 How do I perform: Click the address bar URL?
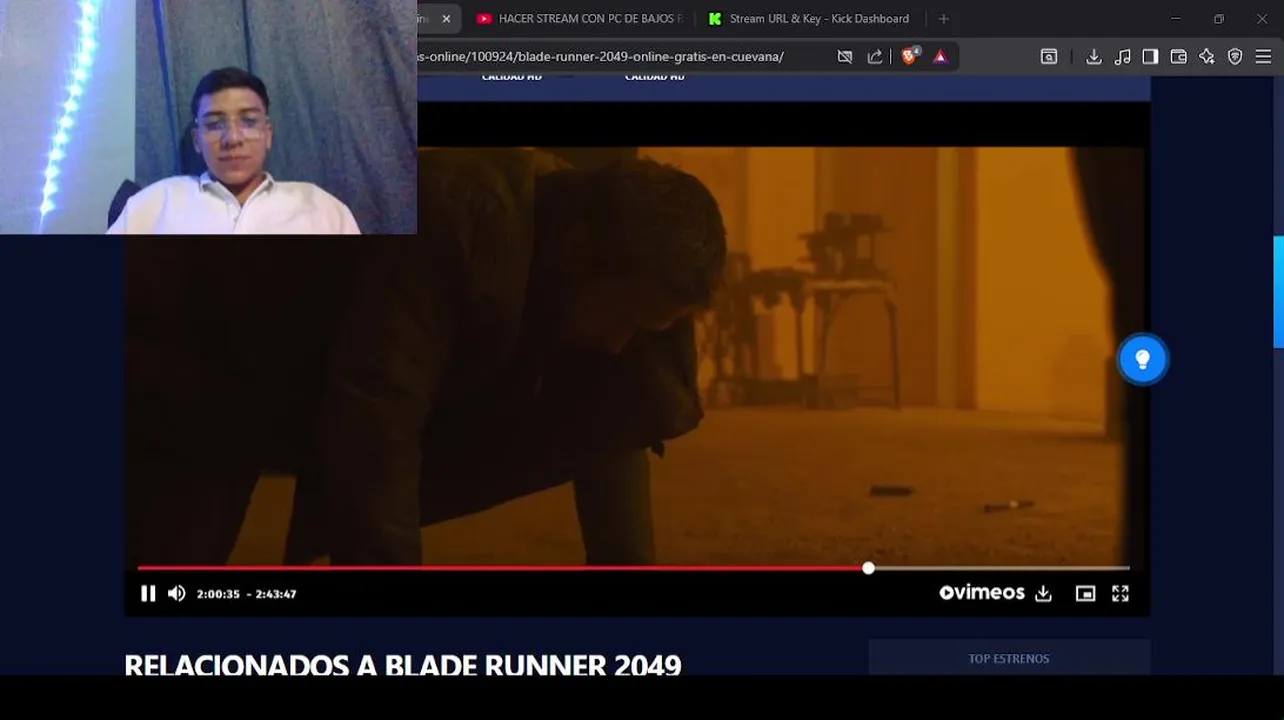point(600,57)
